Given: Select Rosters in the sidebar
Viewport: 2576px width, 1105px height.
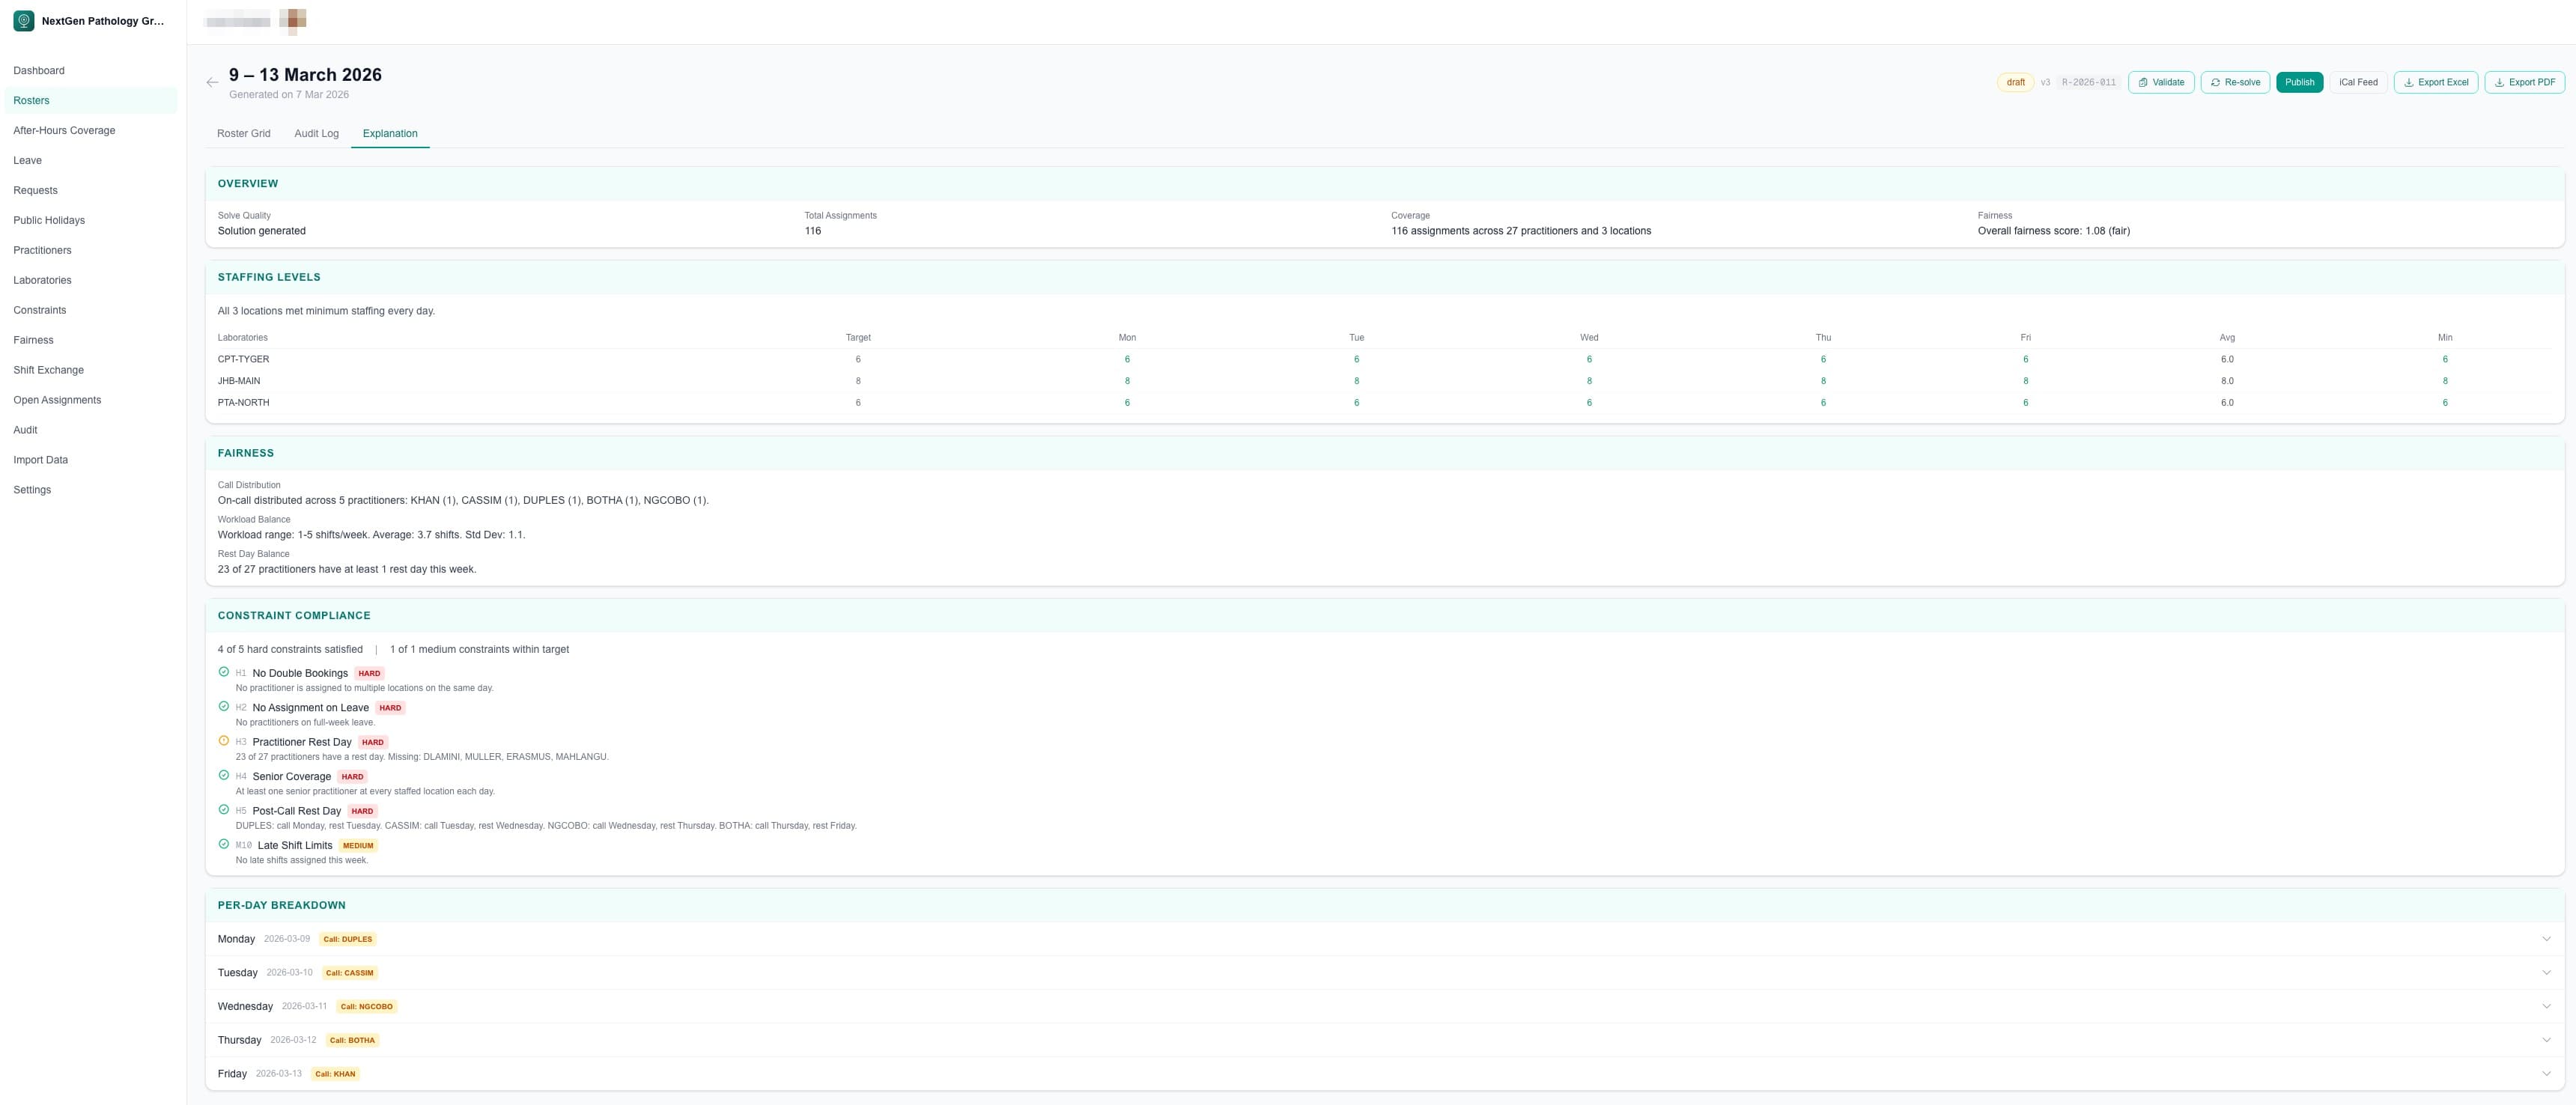Looking at the screenshot, I should (91, 101).
